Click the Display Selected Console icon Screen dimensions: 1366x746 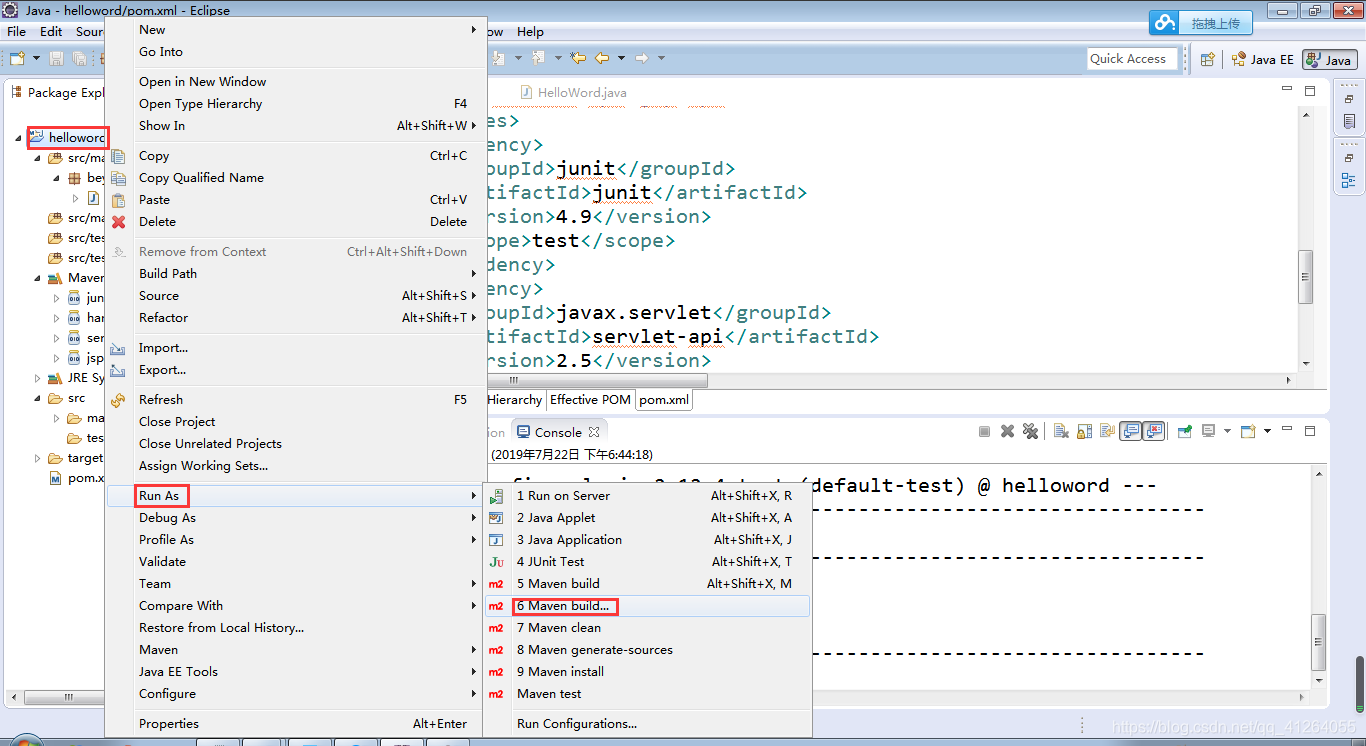pos(1208,431)
